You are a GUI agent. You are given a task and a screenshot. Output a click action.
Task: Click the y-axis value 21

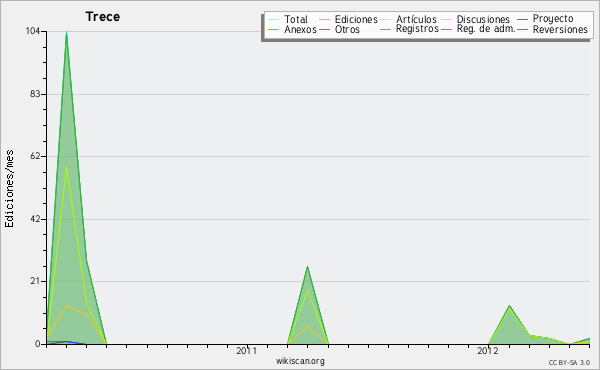pyautogui.click(x=35, y=281)
